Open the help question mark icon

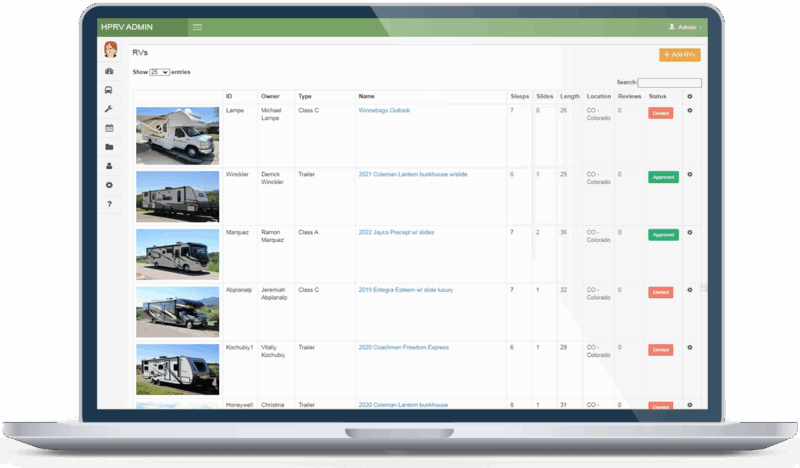109,204
